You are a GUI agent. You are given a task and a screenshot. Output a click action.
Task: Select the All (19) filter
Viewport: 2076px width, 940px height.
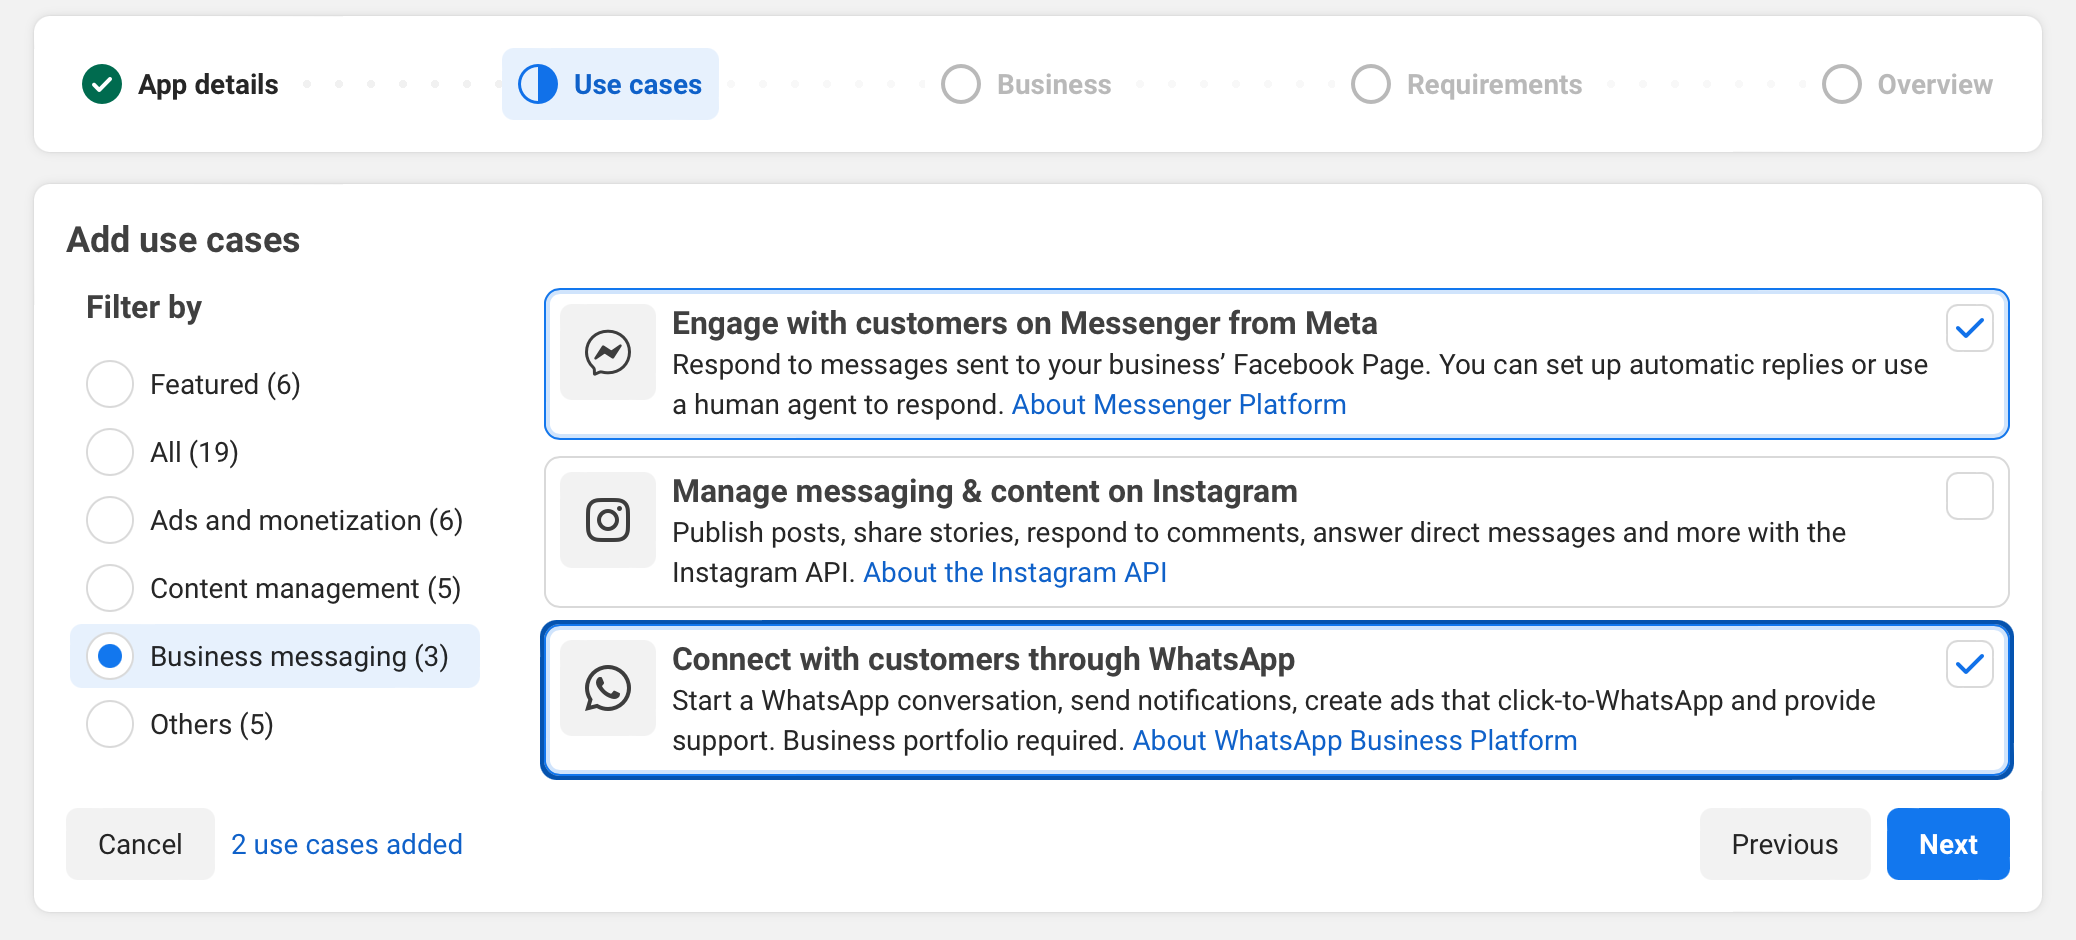coord(110,452)
